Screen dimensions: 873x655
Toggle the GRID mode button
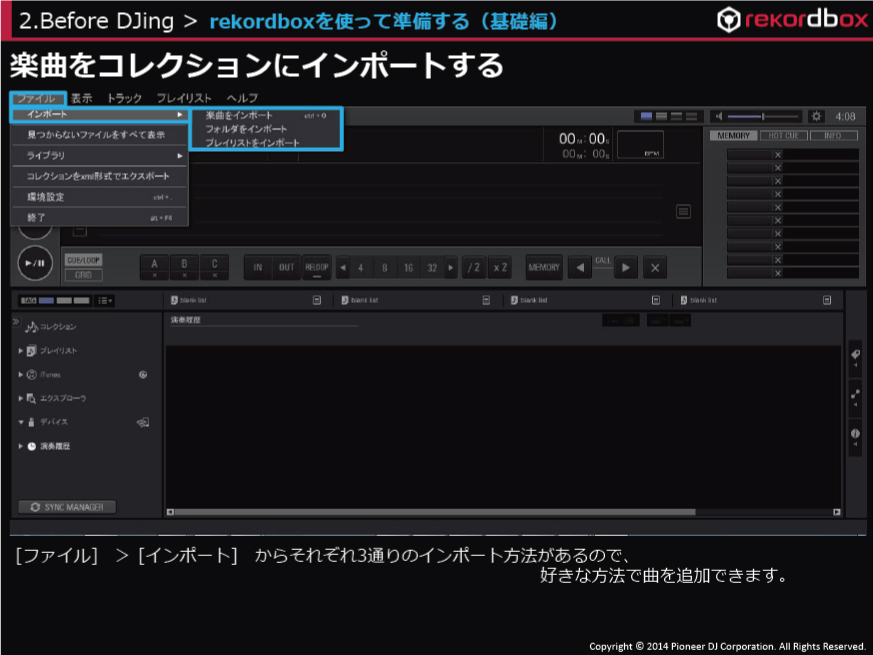click(x=84, y=275)
